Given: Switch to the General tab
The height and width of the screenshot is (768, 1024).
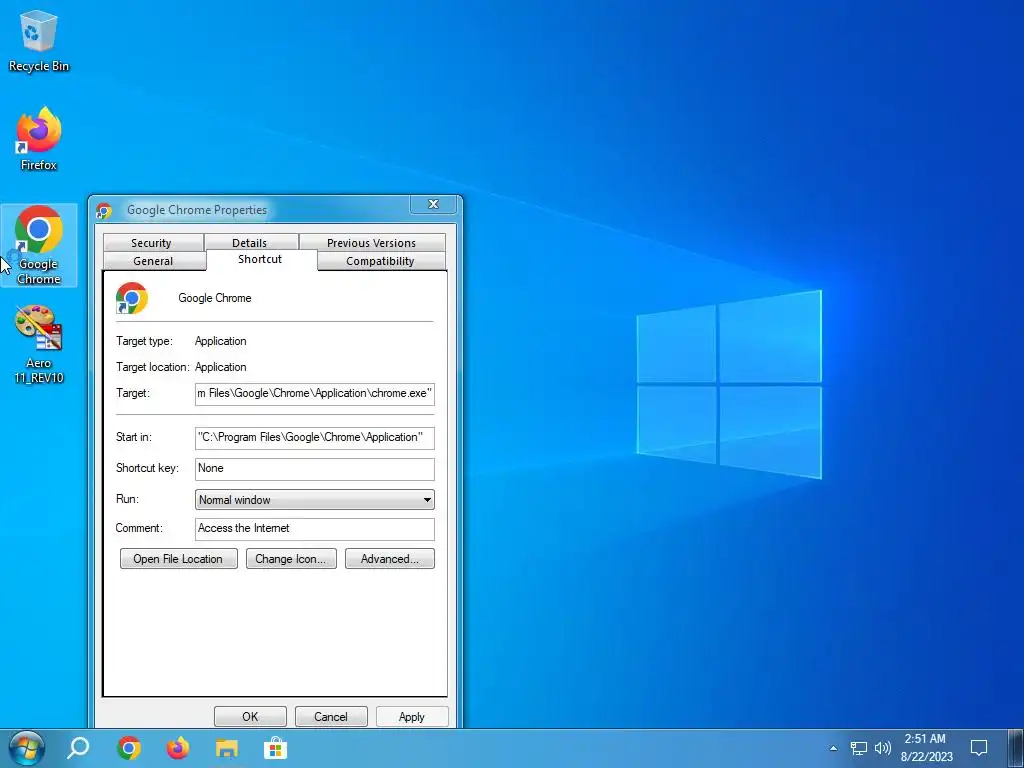Looking at the screenshot, I should click(153, 261).
